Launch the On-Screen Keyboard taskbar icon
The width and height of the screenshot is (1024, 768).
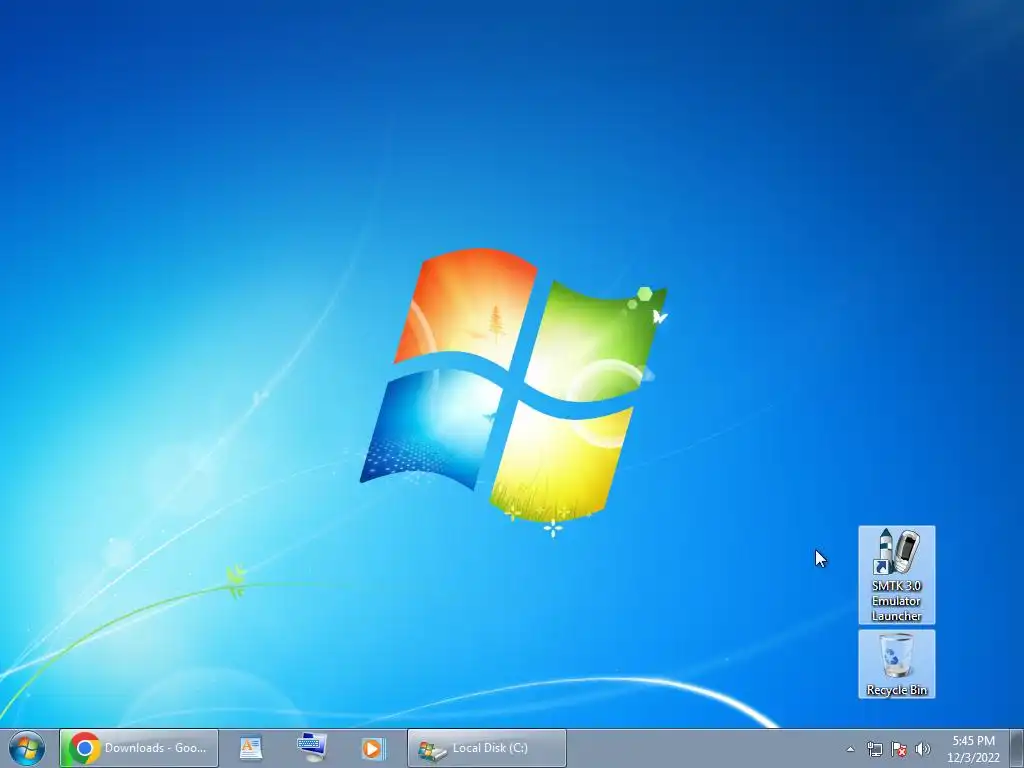point(312,748)
